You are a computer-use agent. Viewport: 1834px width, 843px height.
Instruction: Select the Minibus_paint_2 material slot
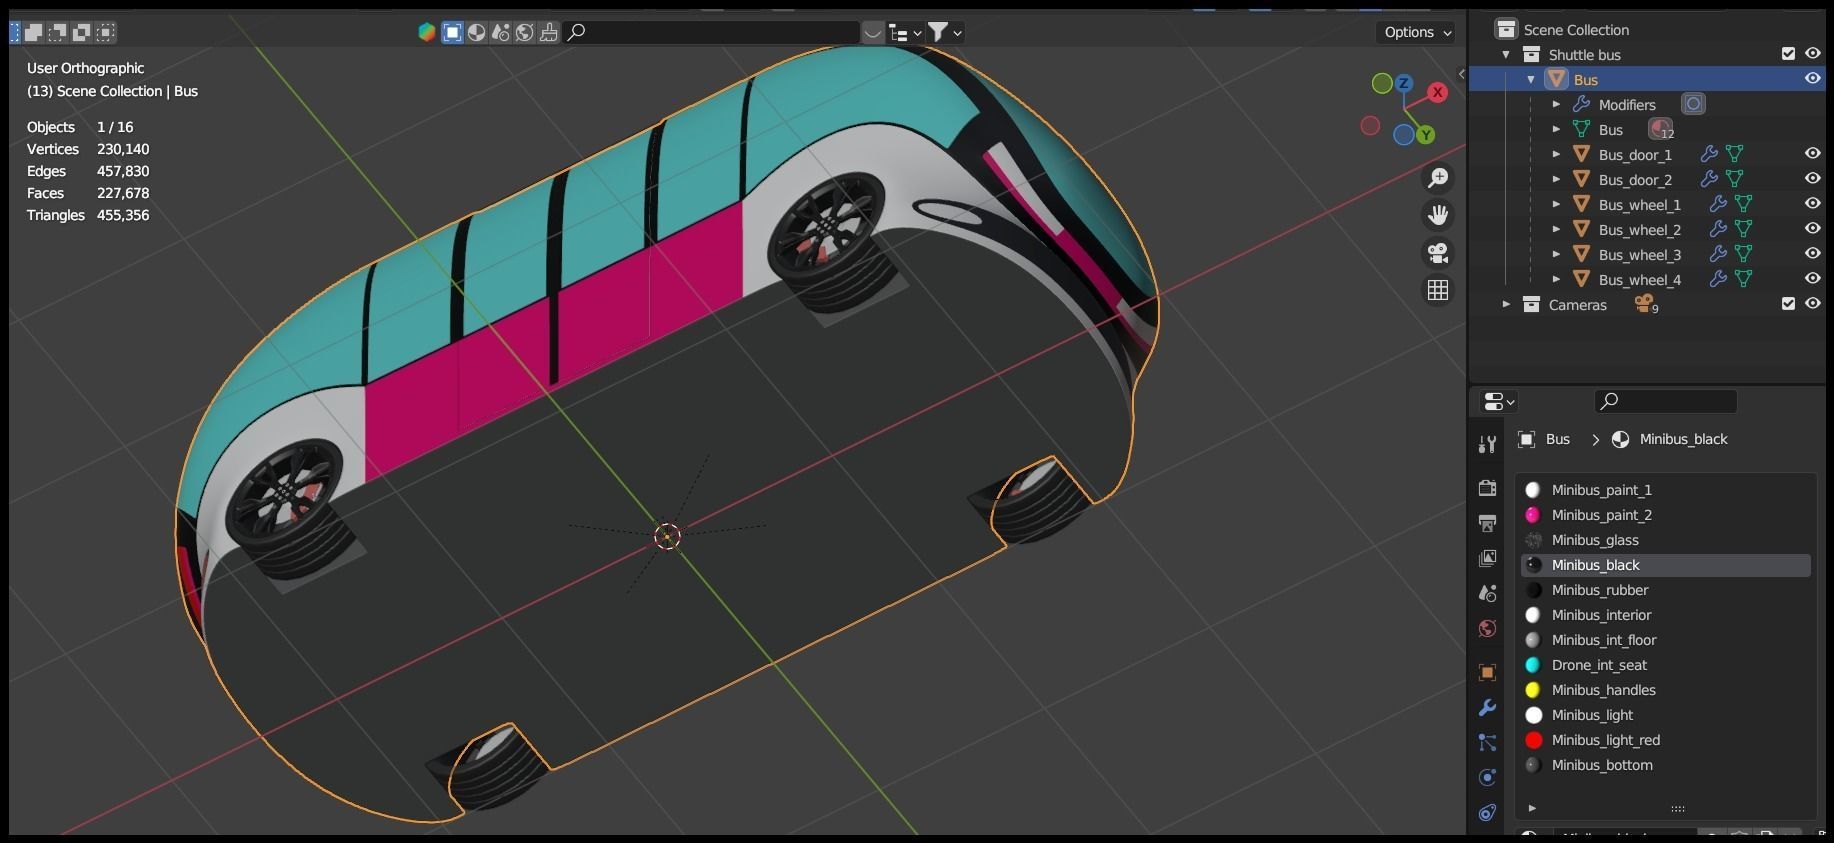click(1666, 515)
